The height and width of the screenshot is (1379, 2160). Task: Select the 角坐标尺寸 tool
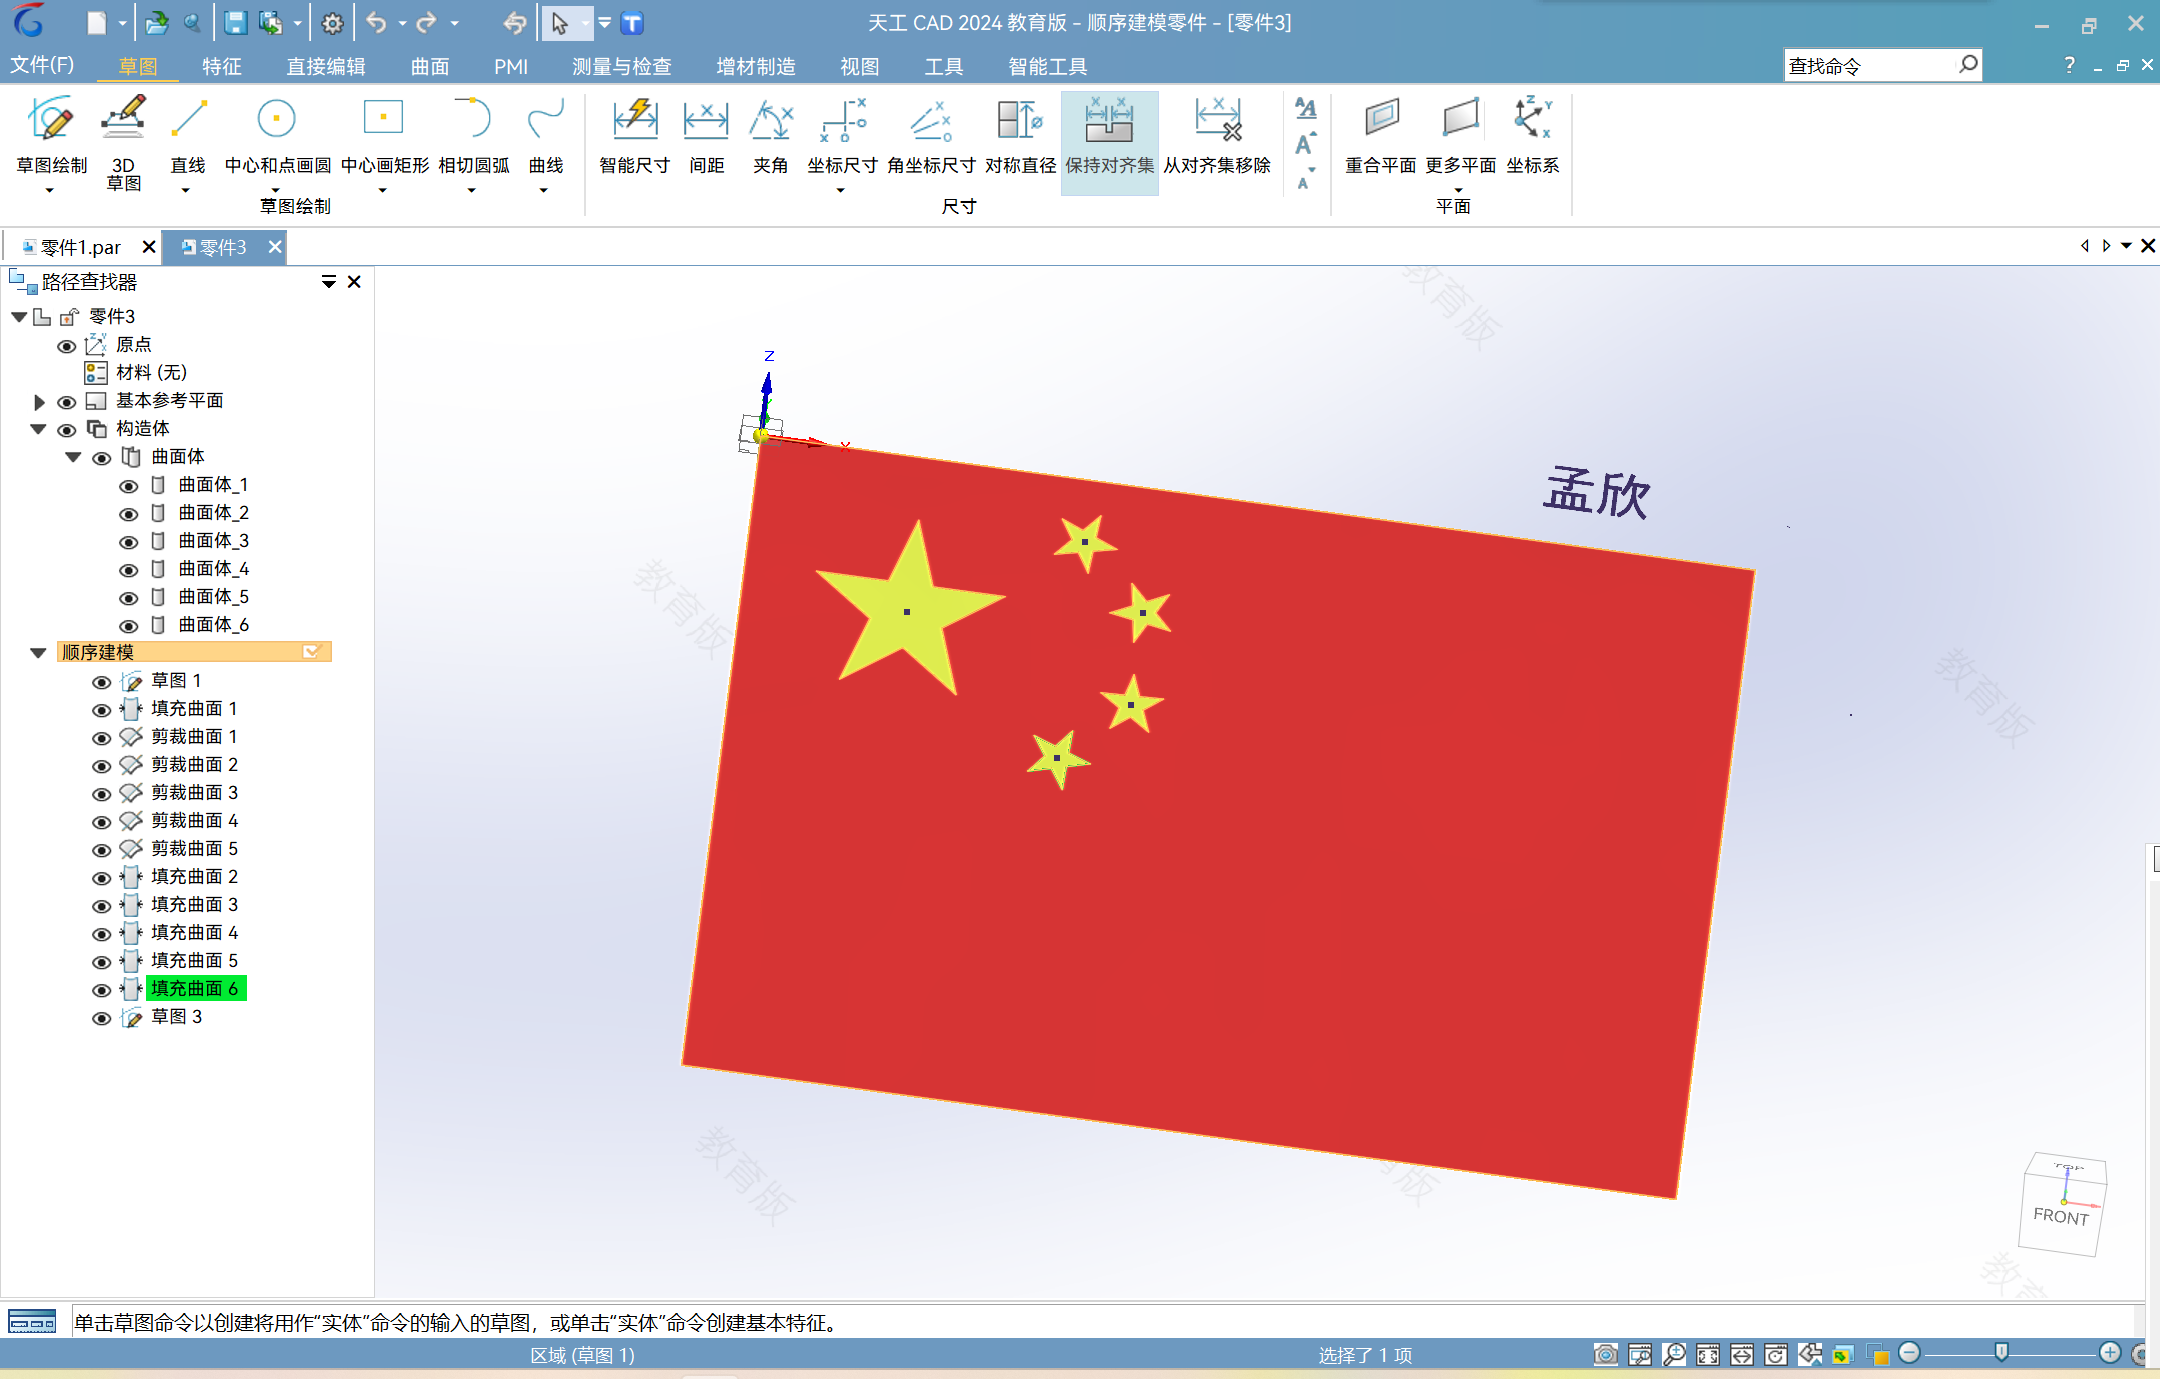(931, 135)
